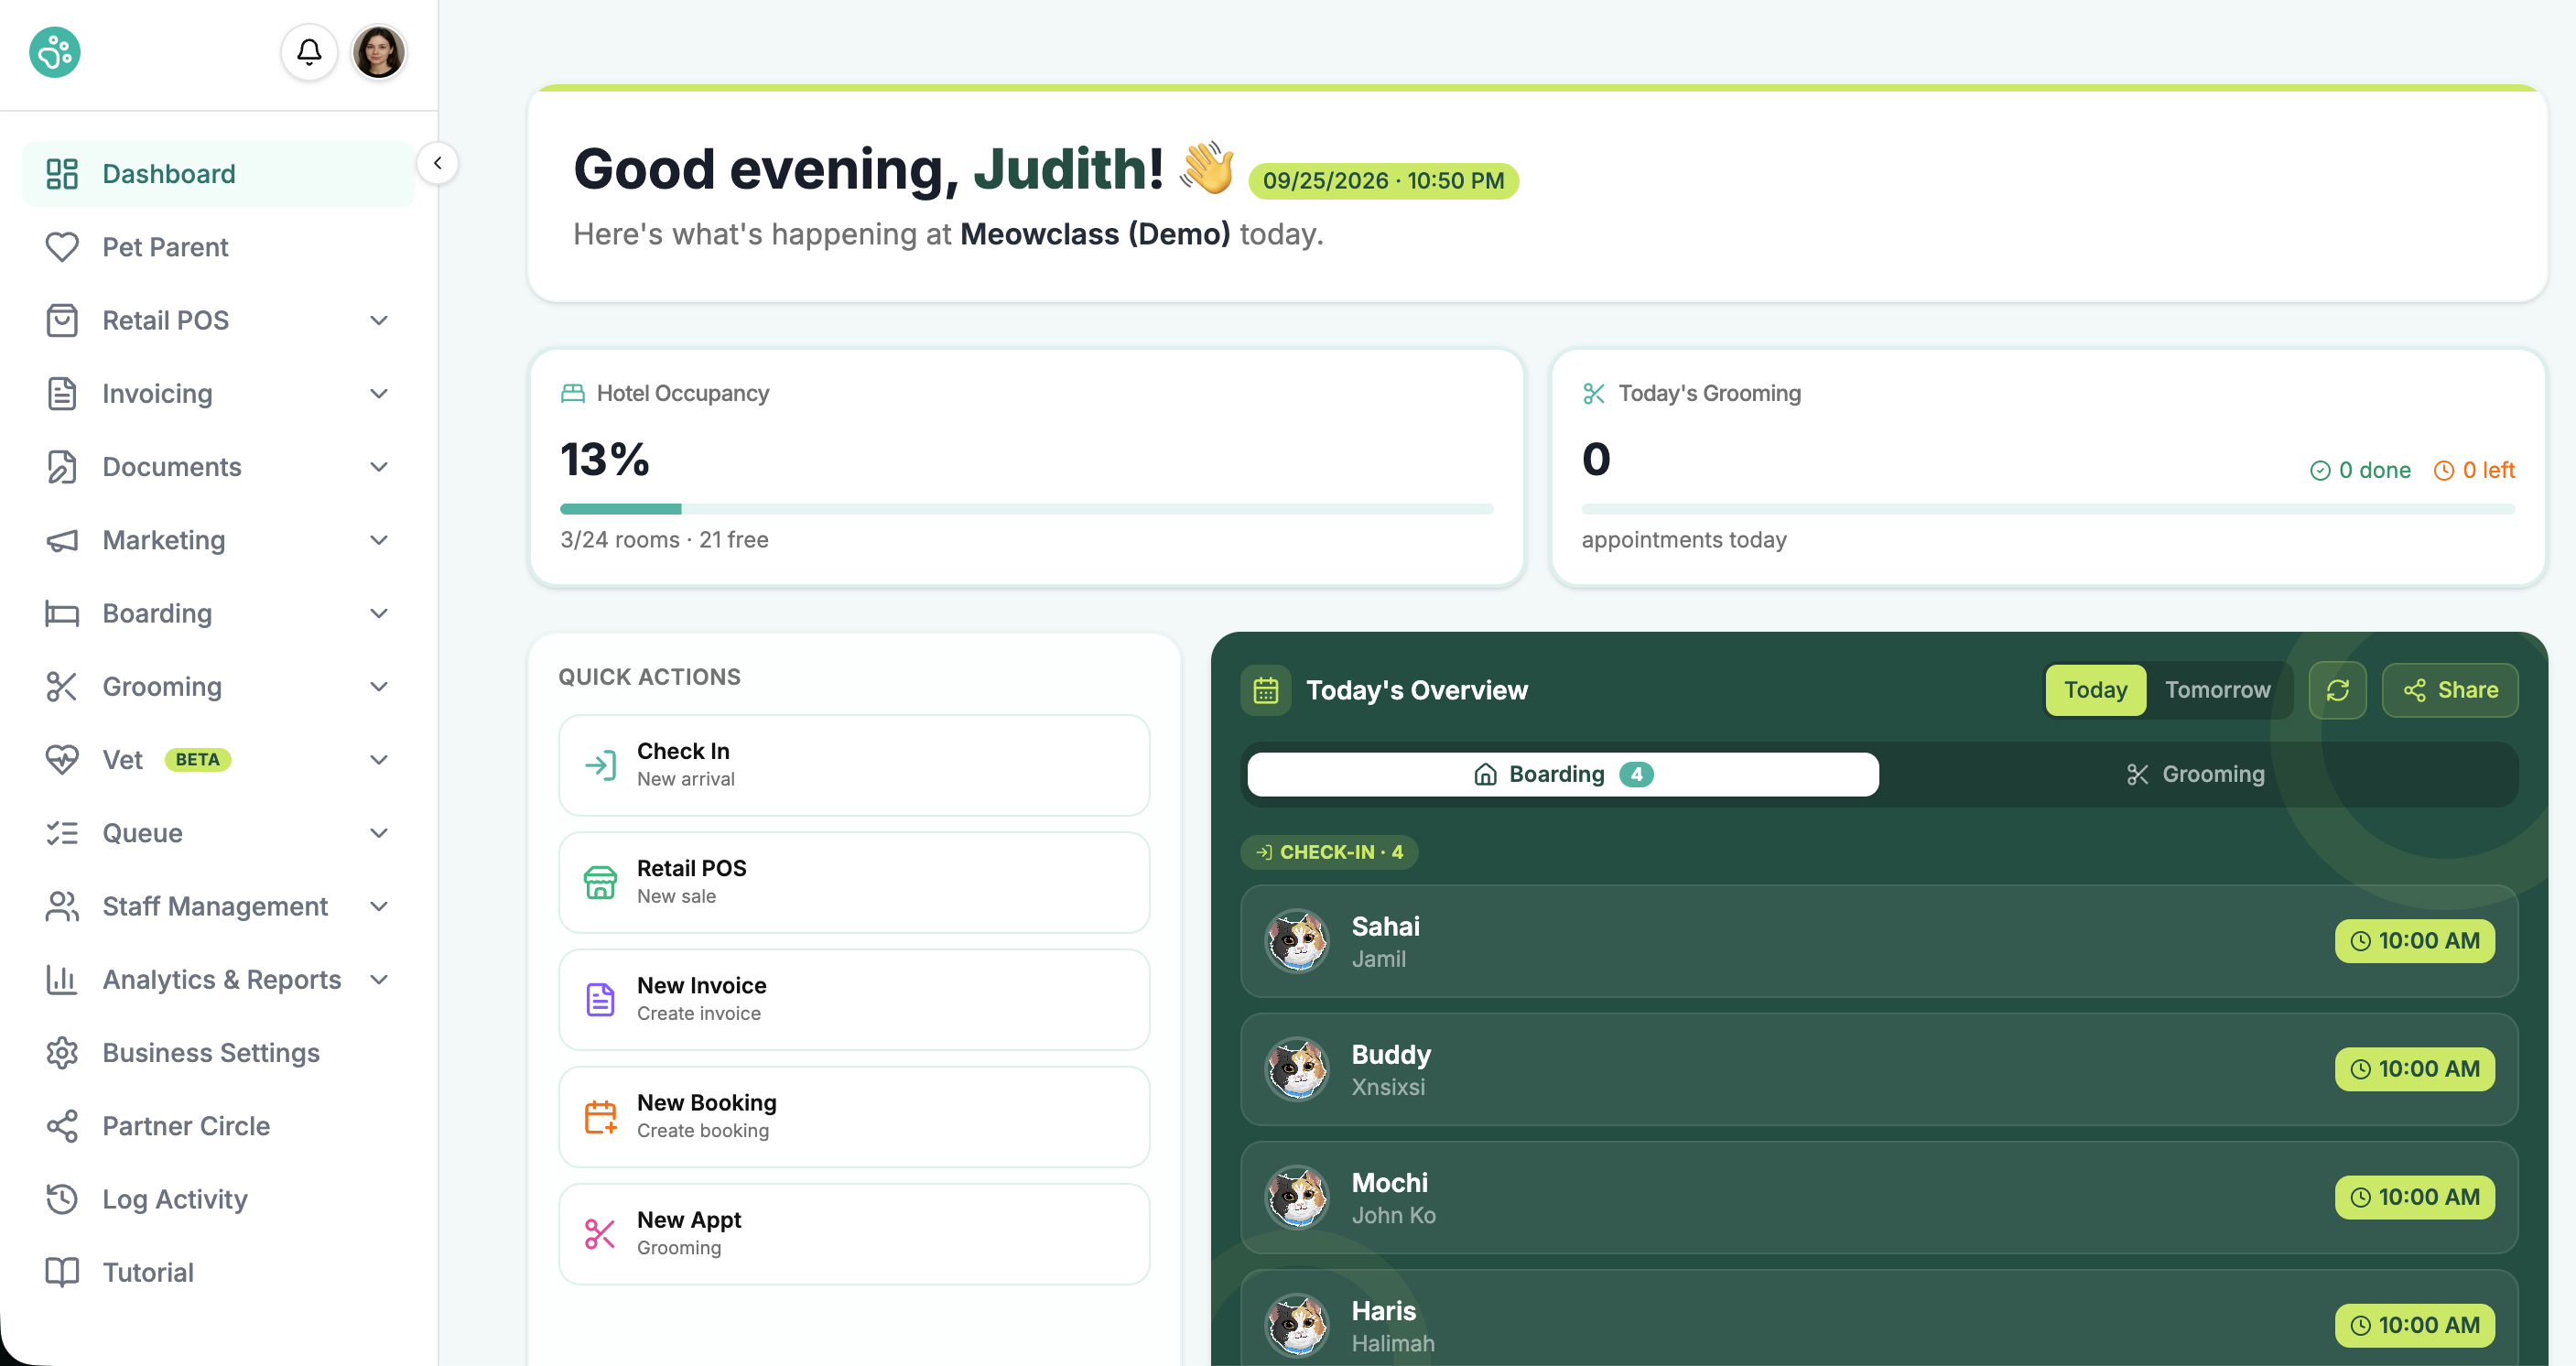The height and width of the screenshot is (1366, 2576).
Task: Expand the Marketing submenu chevron
Action: click(379, 540)
